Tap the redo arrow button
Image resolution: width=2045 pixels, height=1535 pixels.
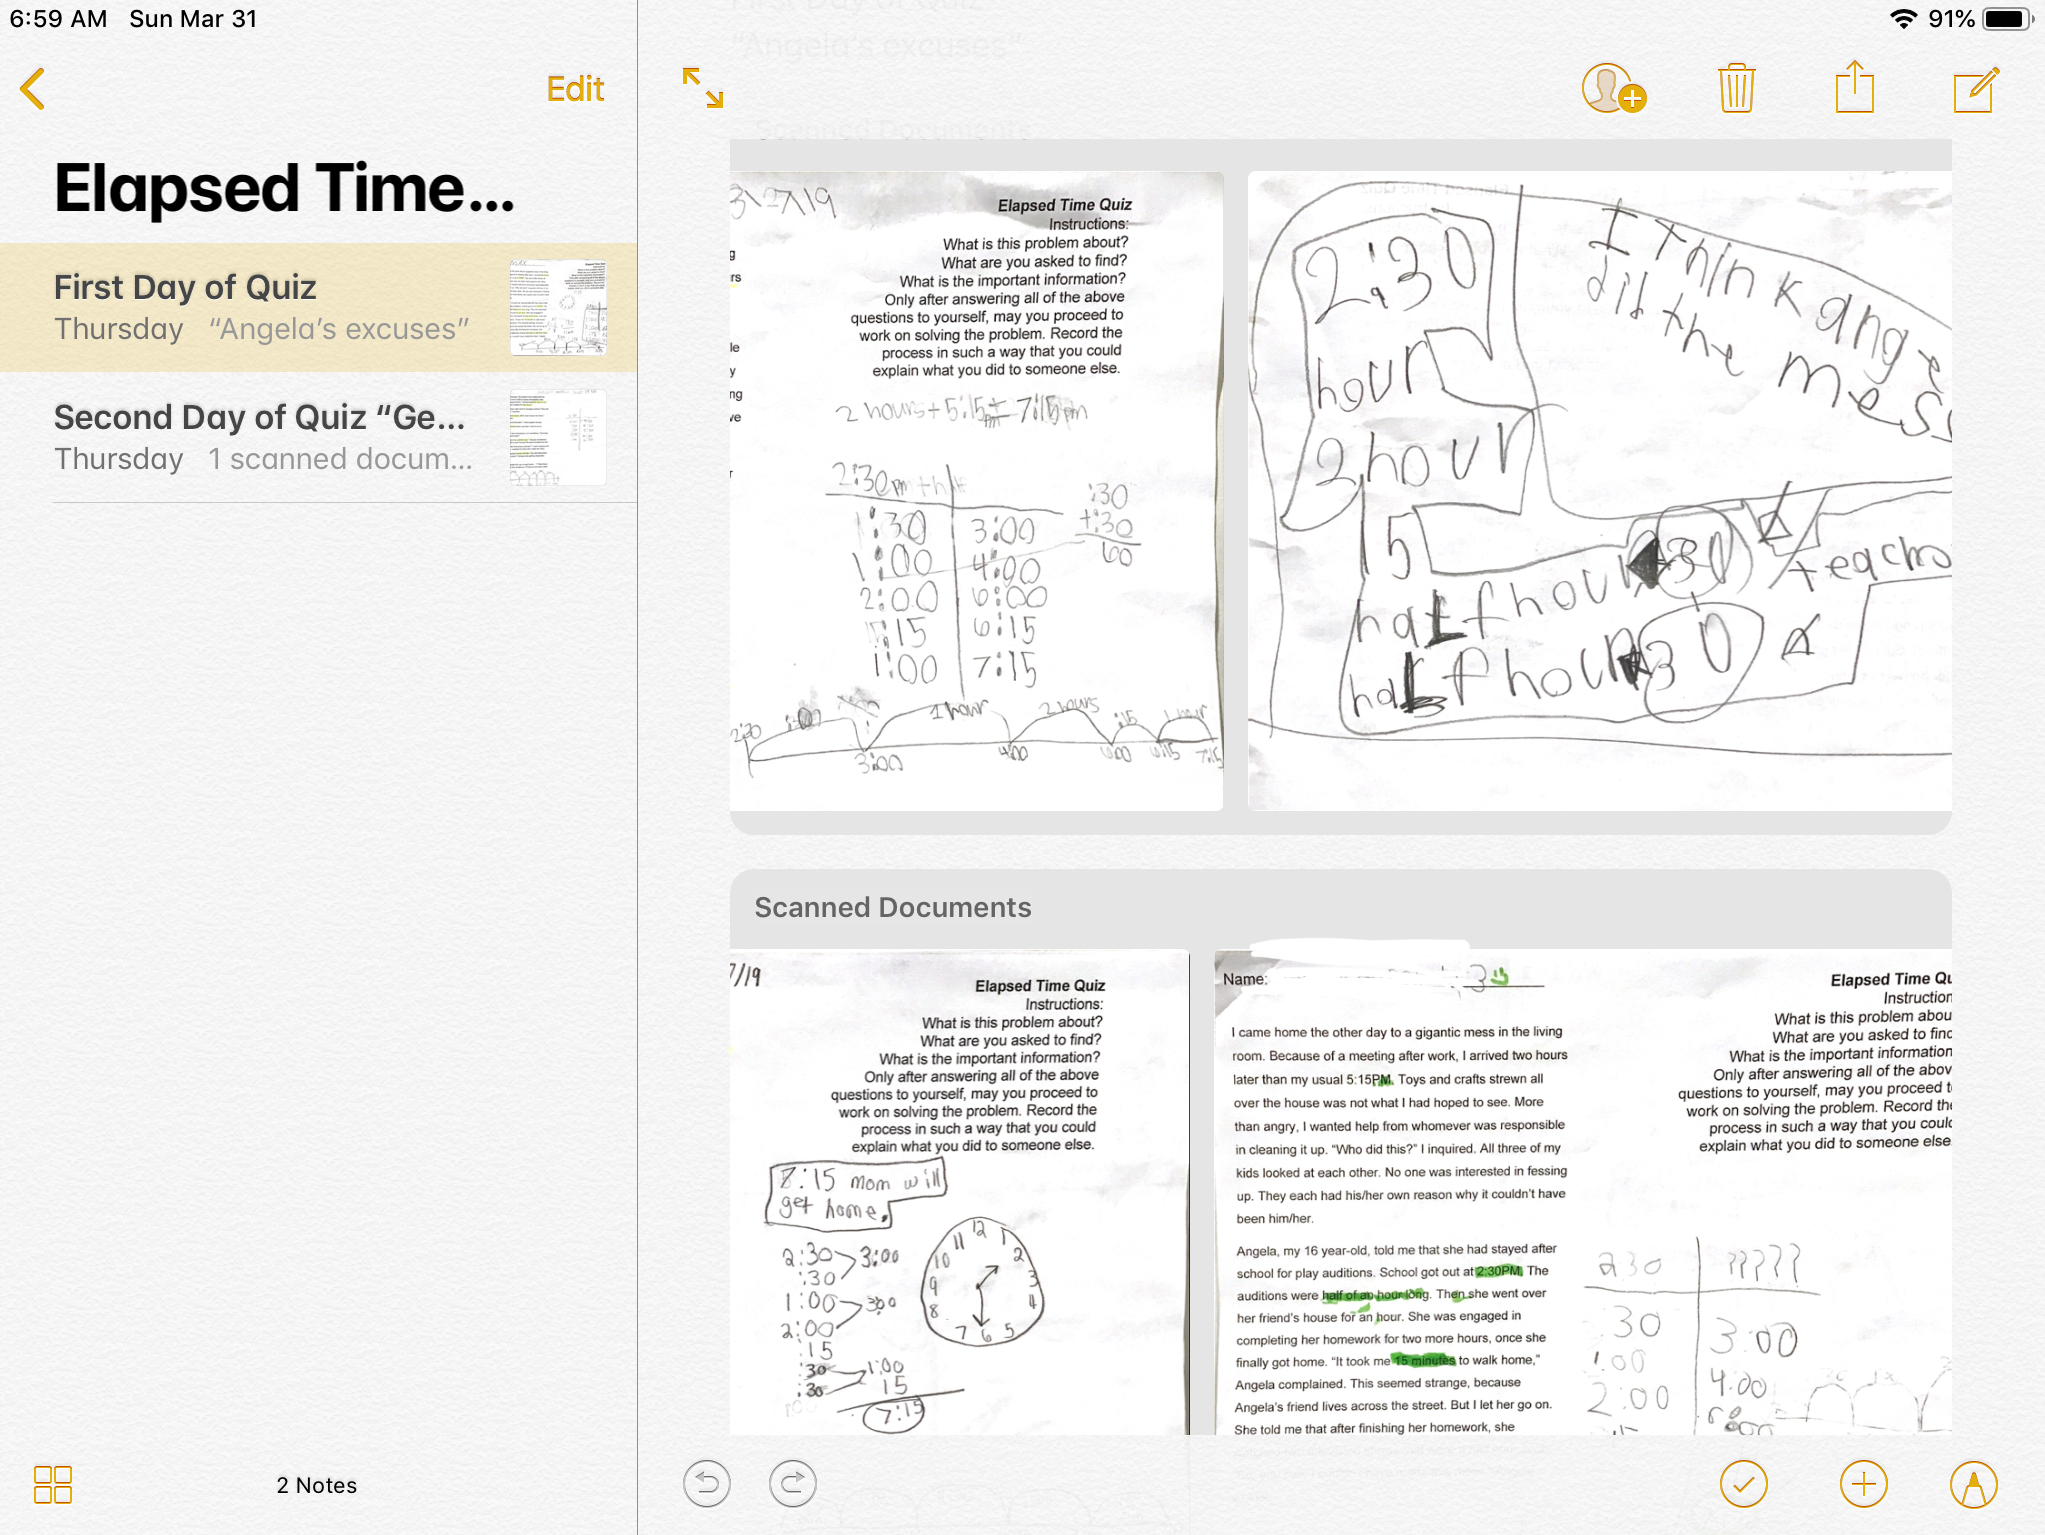tap(793, 1483)
